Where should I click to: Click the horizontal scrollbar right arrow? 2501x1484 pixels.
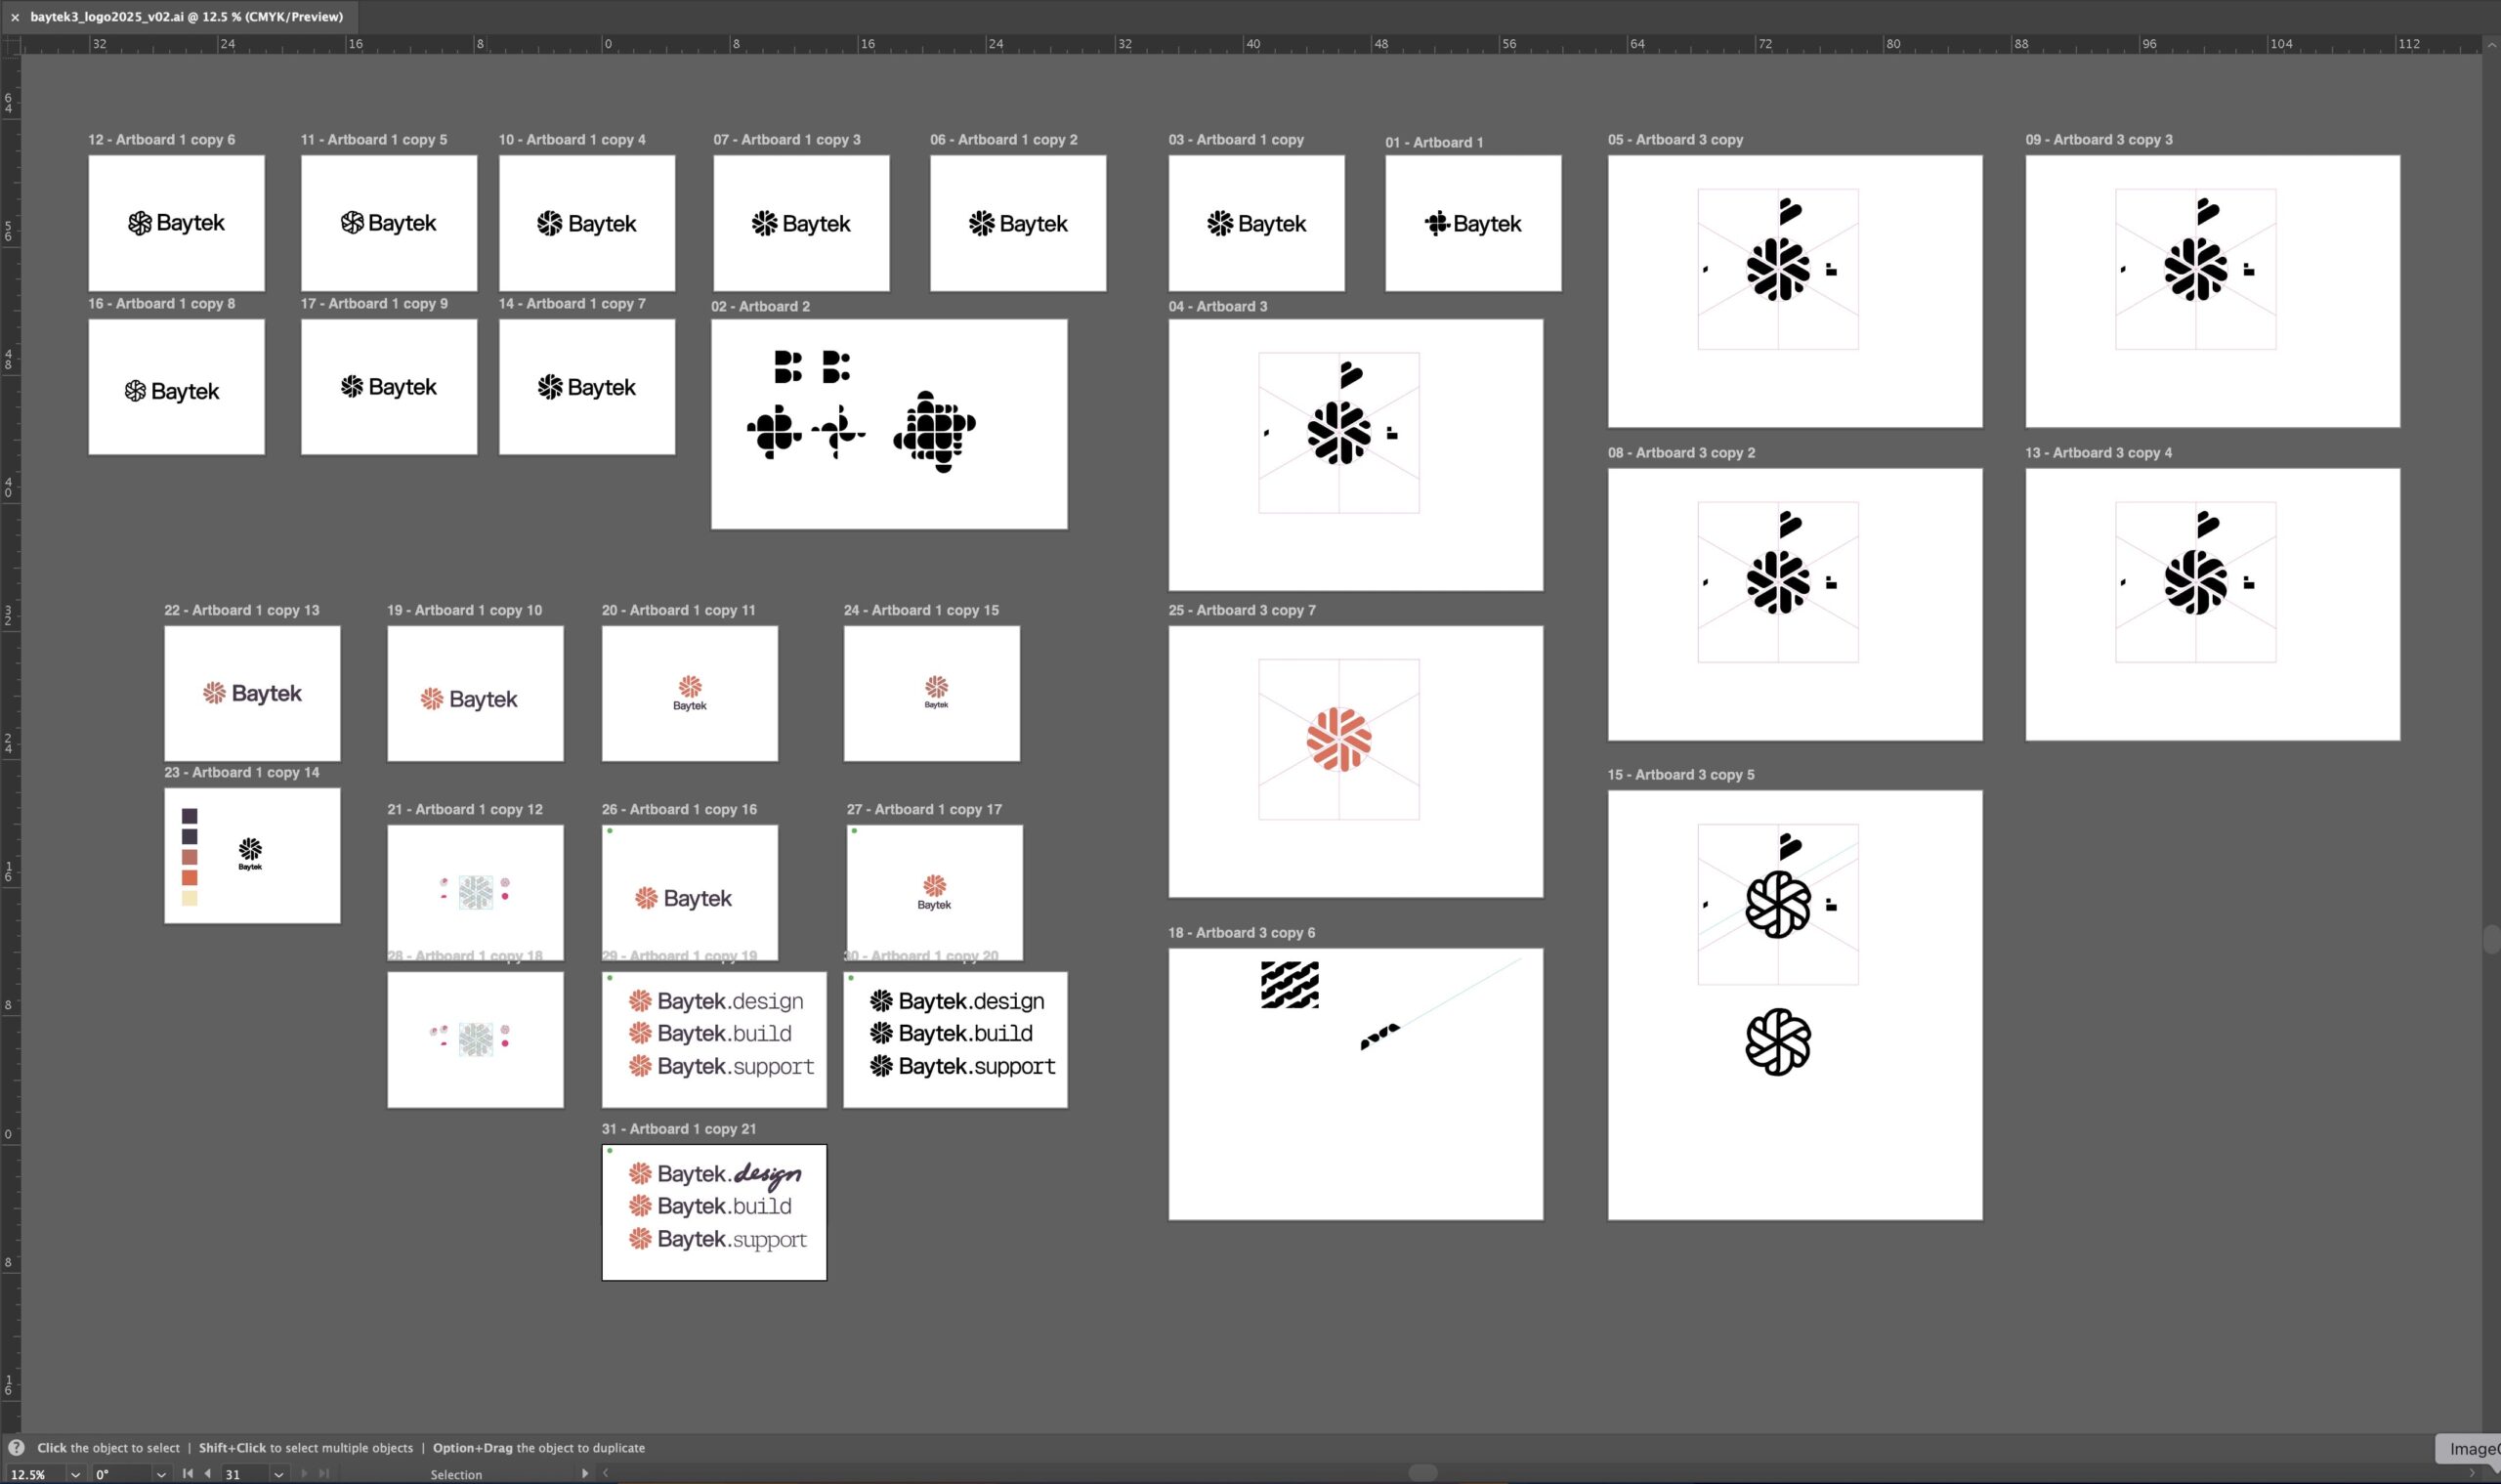[2472, 1473]
